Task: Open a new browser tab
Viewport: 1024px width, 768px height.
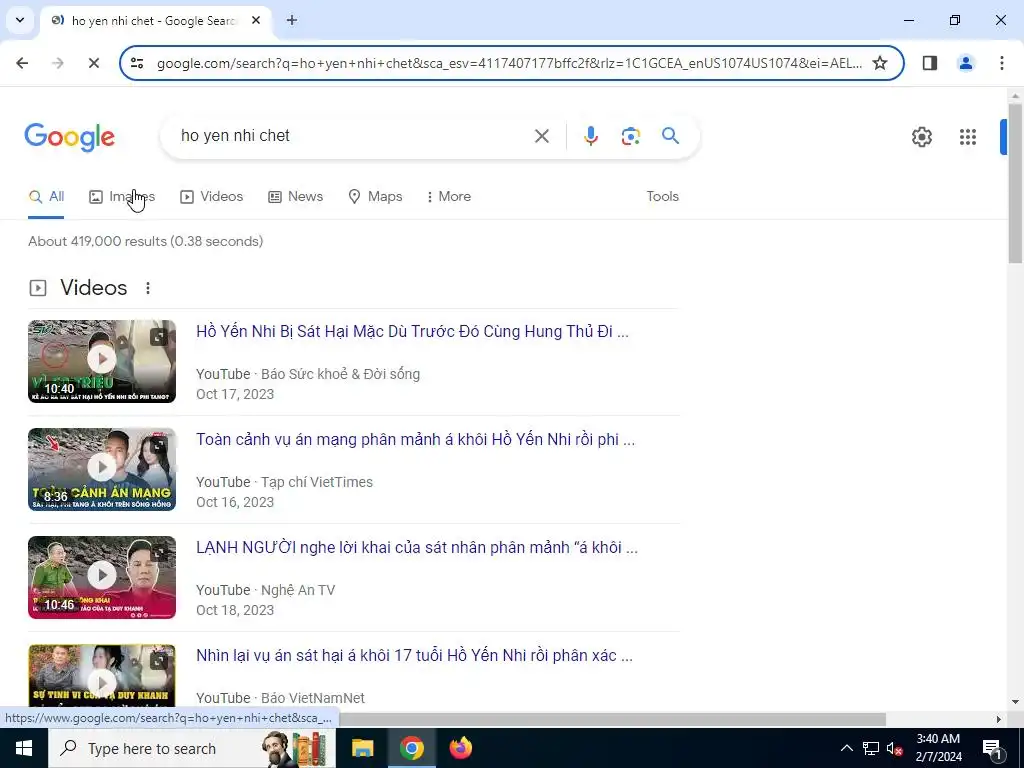Action: coord(292,20)
